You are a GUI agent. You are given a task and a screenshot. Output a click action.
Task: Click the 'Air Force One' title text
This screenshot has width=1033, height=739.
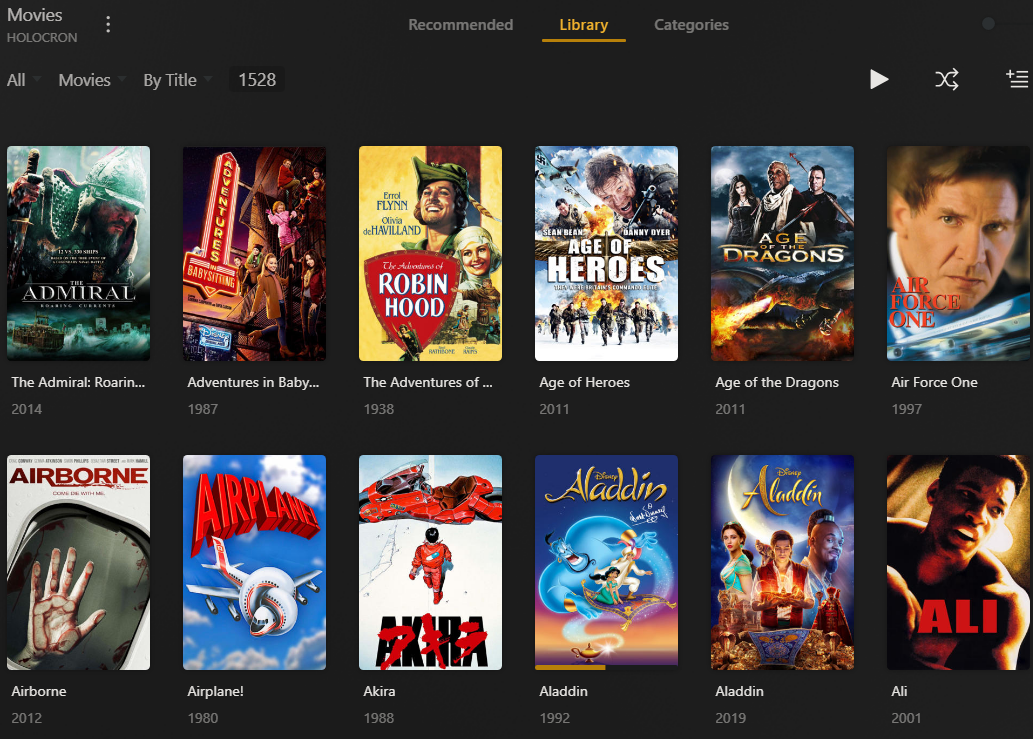[x=934, y=382]
